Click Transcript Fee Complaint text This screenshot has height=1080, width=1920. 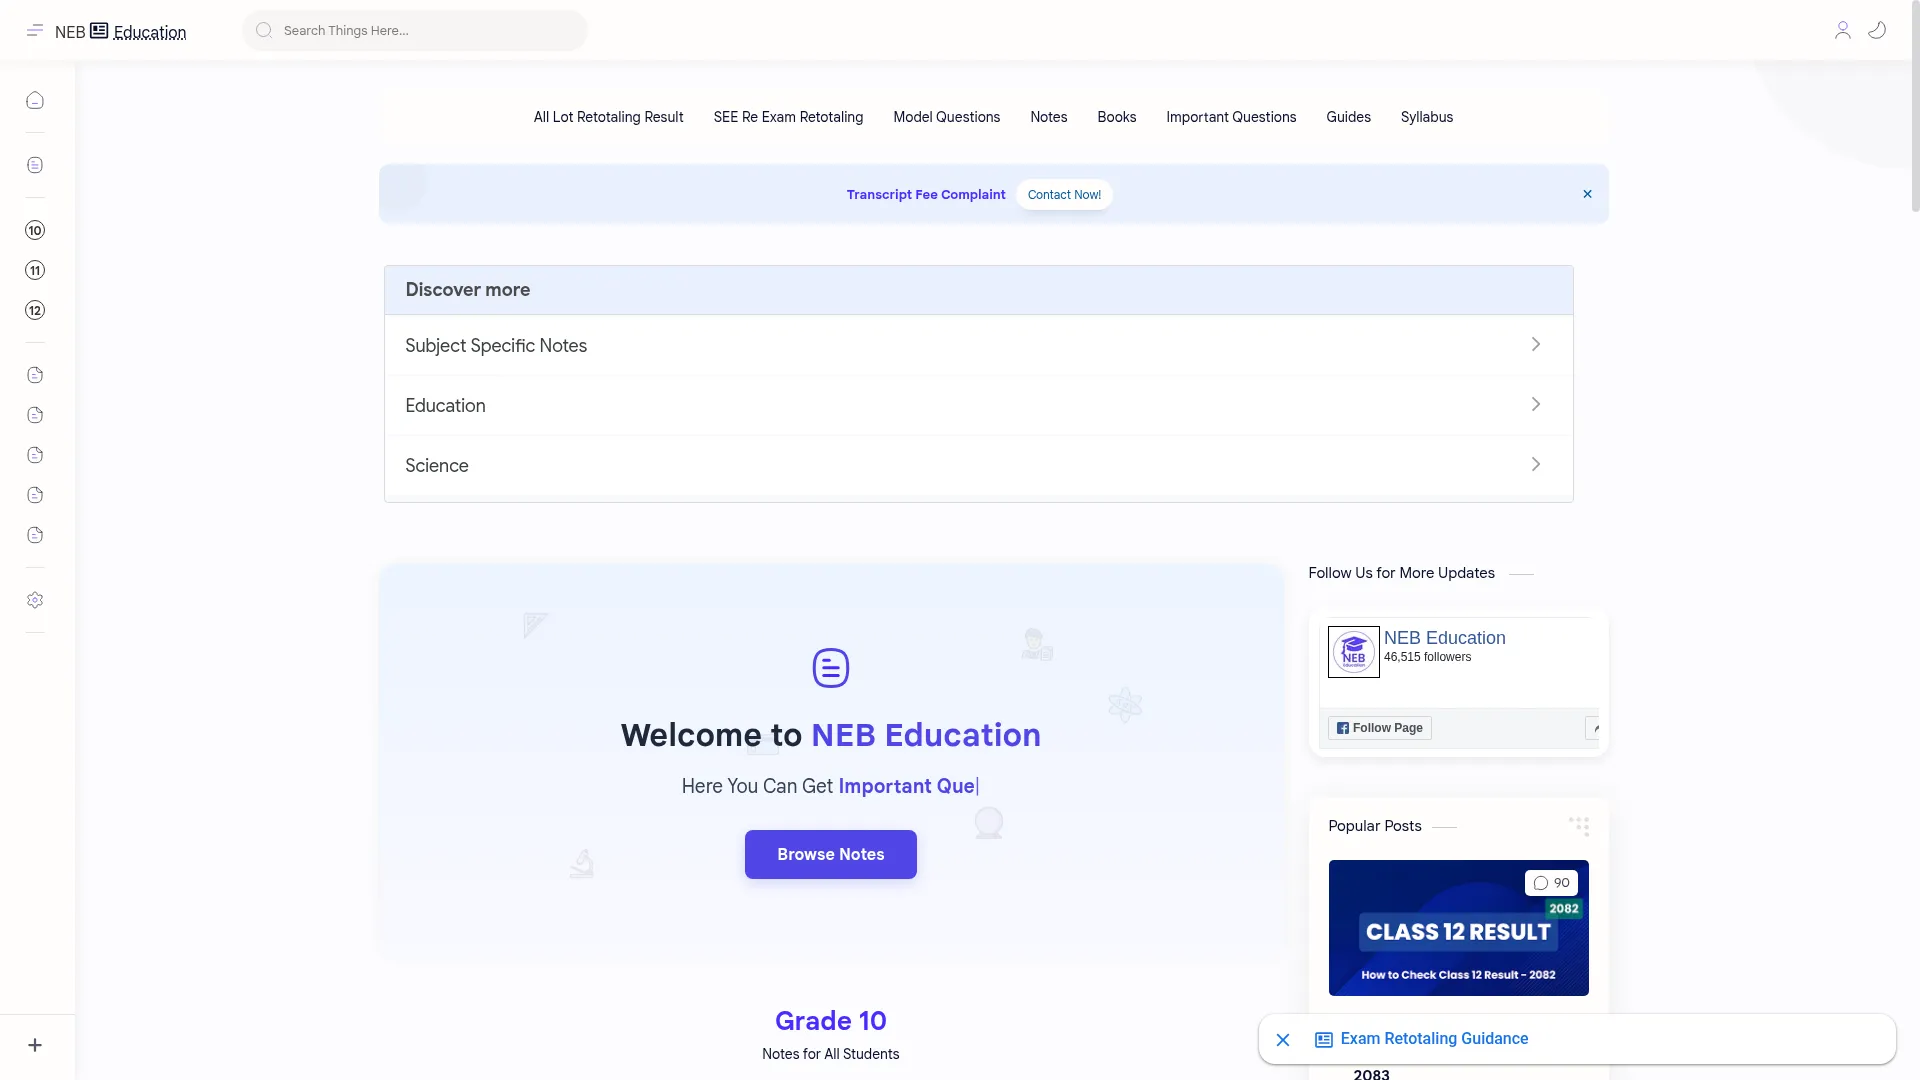point(926,195)
